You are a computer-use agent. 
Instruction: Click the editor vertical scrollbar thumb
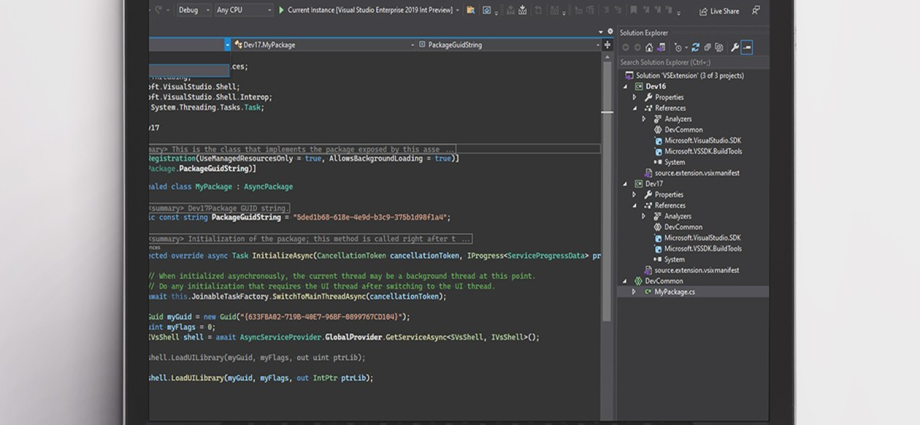607,191
